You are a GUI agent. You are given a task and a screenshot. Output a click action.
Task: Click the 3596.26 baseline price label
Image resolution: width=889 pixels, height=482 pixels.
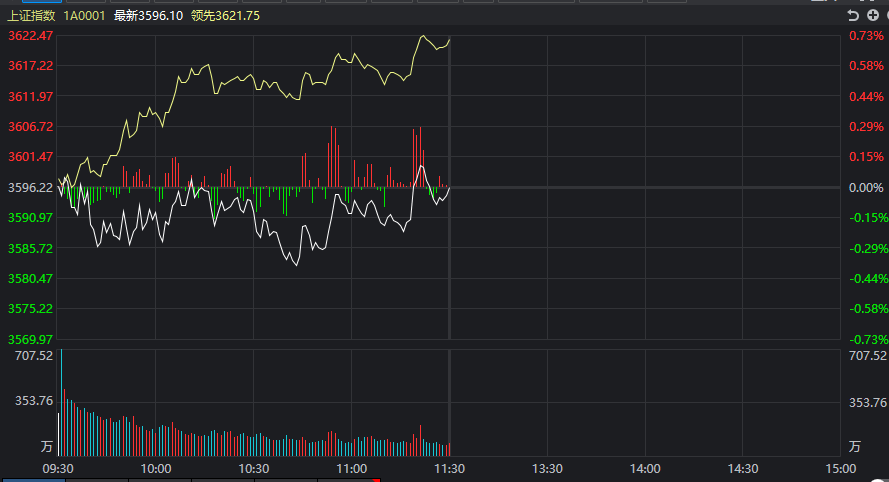(x=30, y=187)
